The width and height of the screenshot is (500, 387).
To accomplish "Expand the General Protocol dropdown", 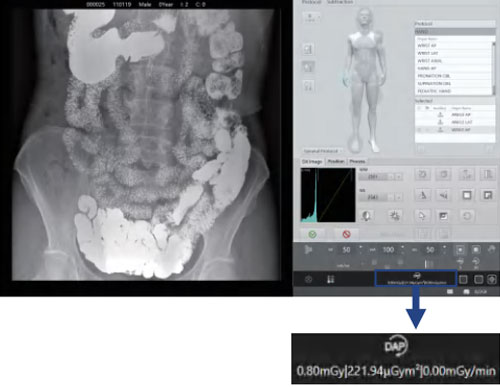I will [x=323, y=151].
